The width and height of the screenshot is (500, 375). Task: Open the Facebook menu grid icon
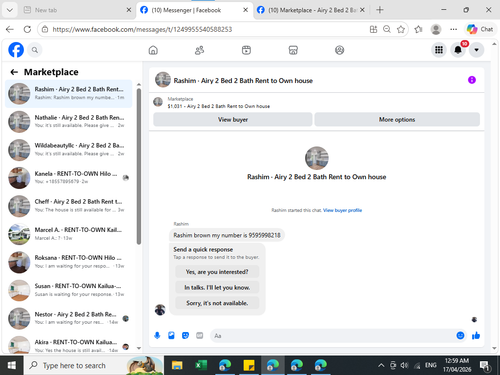(439, 50)
